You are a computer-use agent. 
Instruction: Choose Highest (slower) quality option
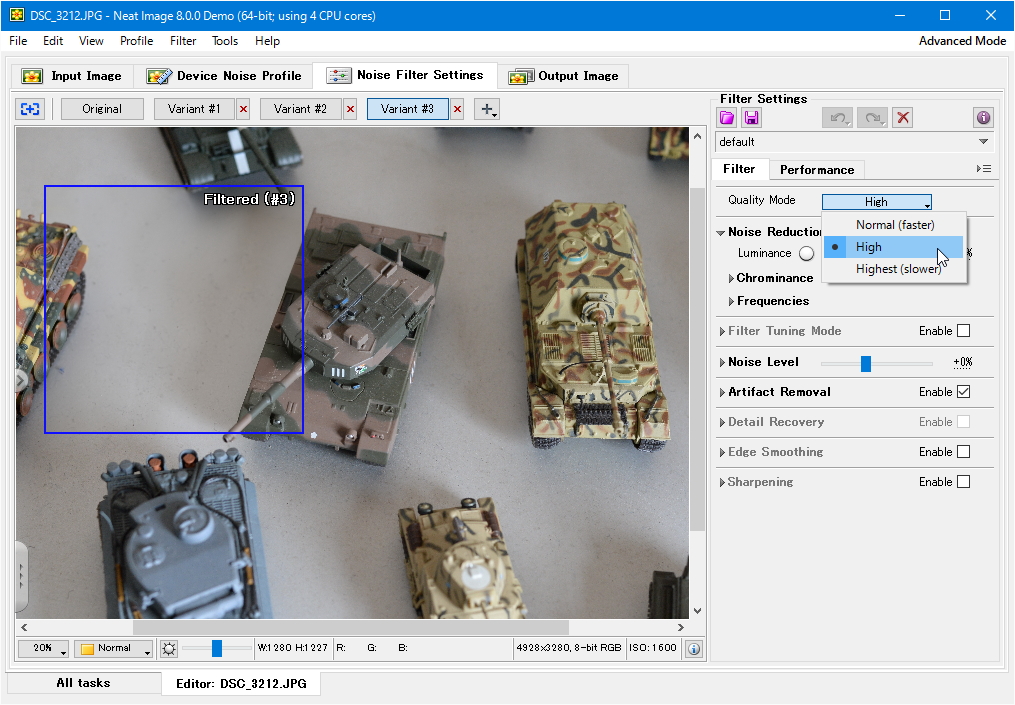pos(894,269)
